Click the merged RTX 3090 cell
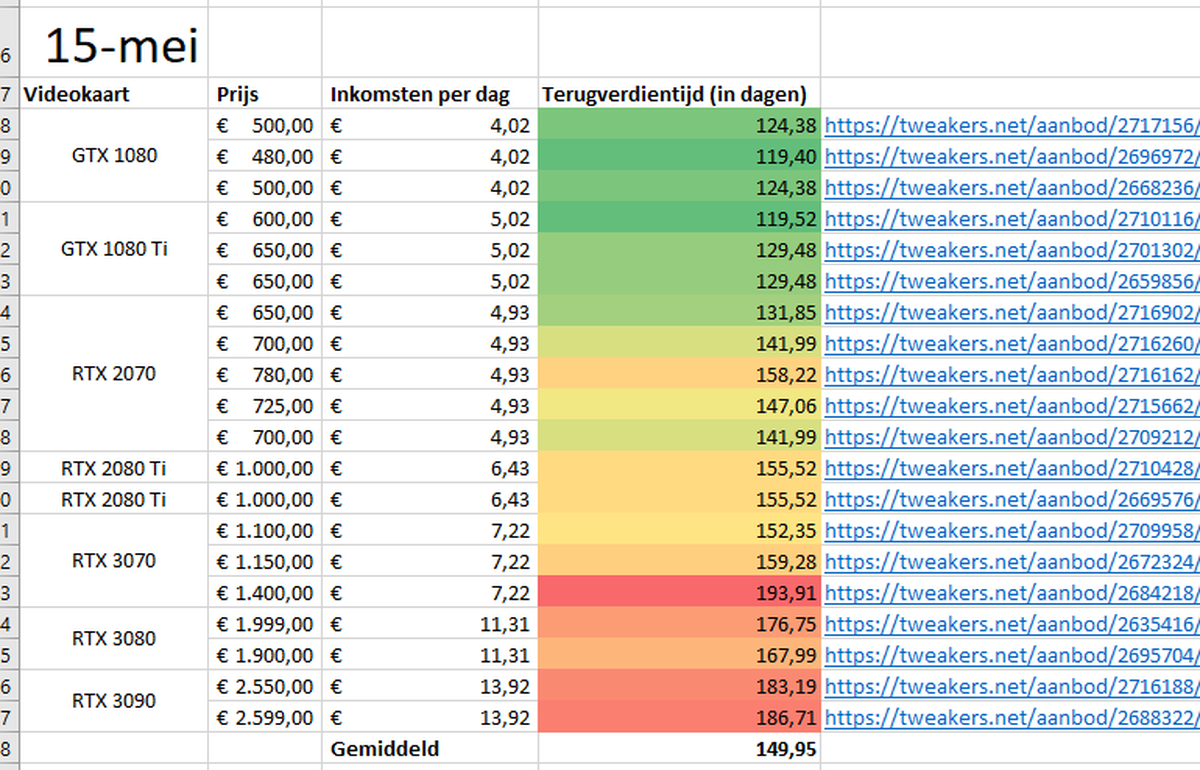The image size is (1200, 770). (114, 701)
